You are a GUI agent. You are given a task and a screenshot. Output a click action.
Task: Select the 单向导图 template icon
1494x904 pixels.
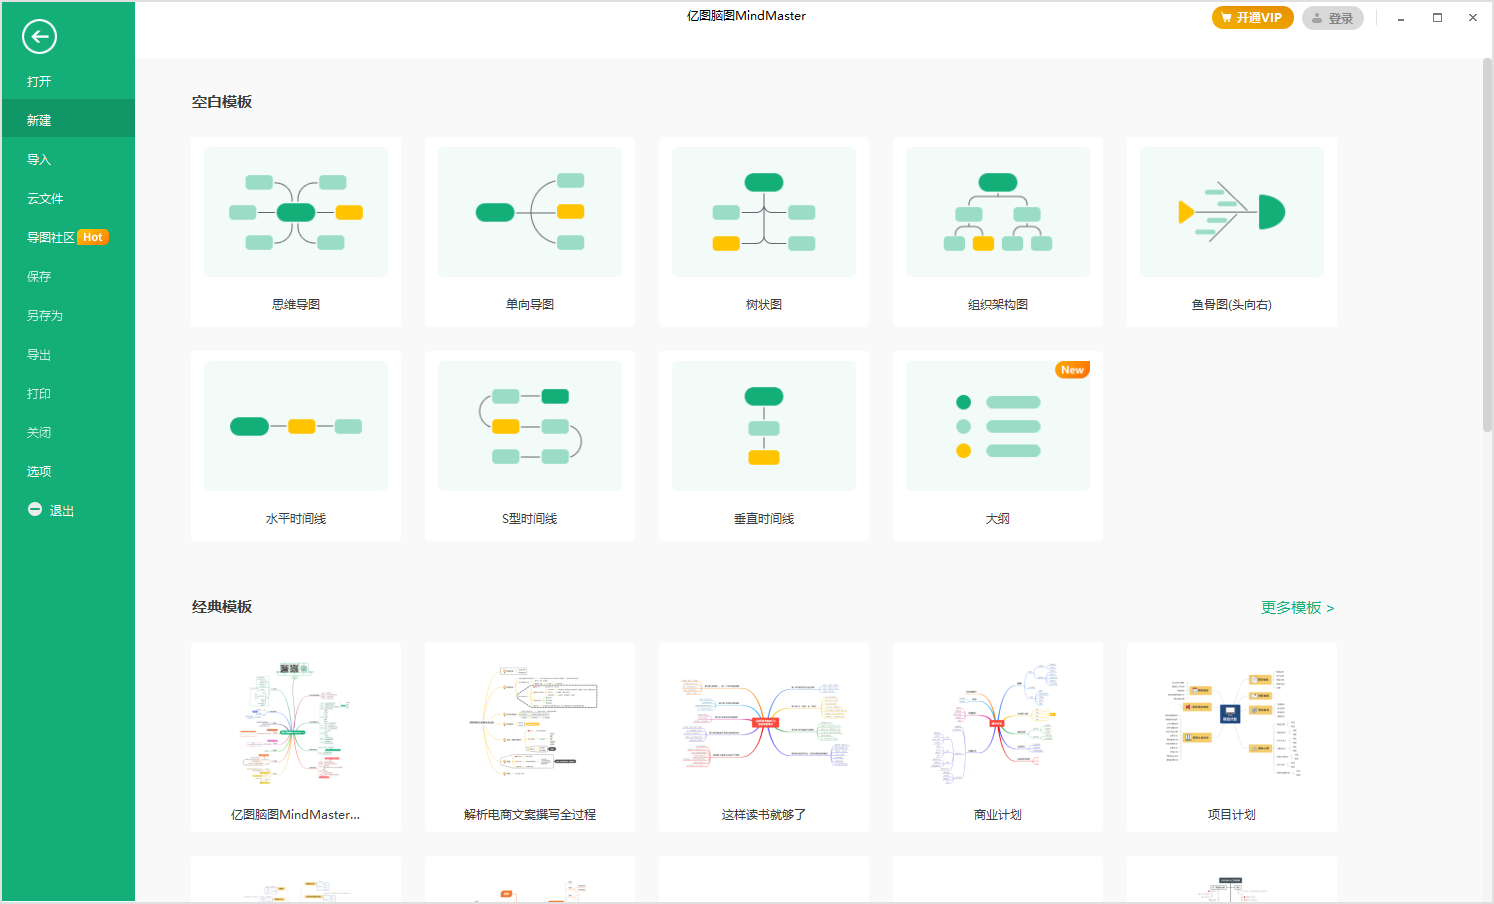[x=530, y=212]
